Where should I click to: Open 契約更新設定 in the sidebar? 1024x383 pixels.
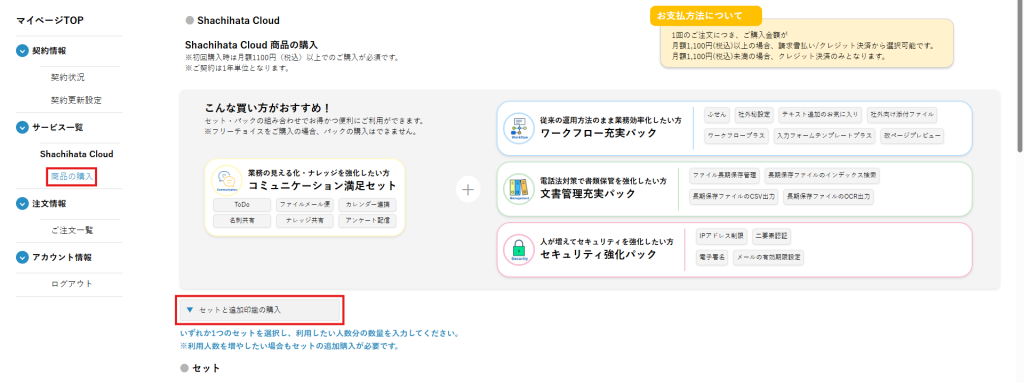tap(76, 101)
